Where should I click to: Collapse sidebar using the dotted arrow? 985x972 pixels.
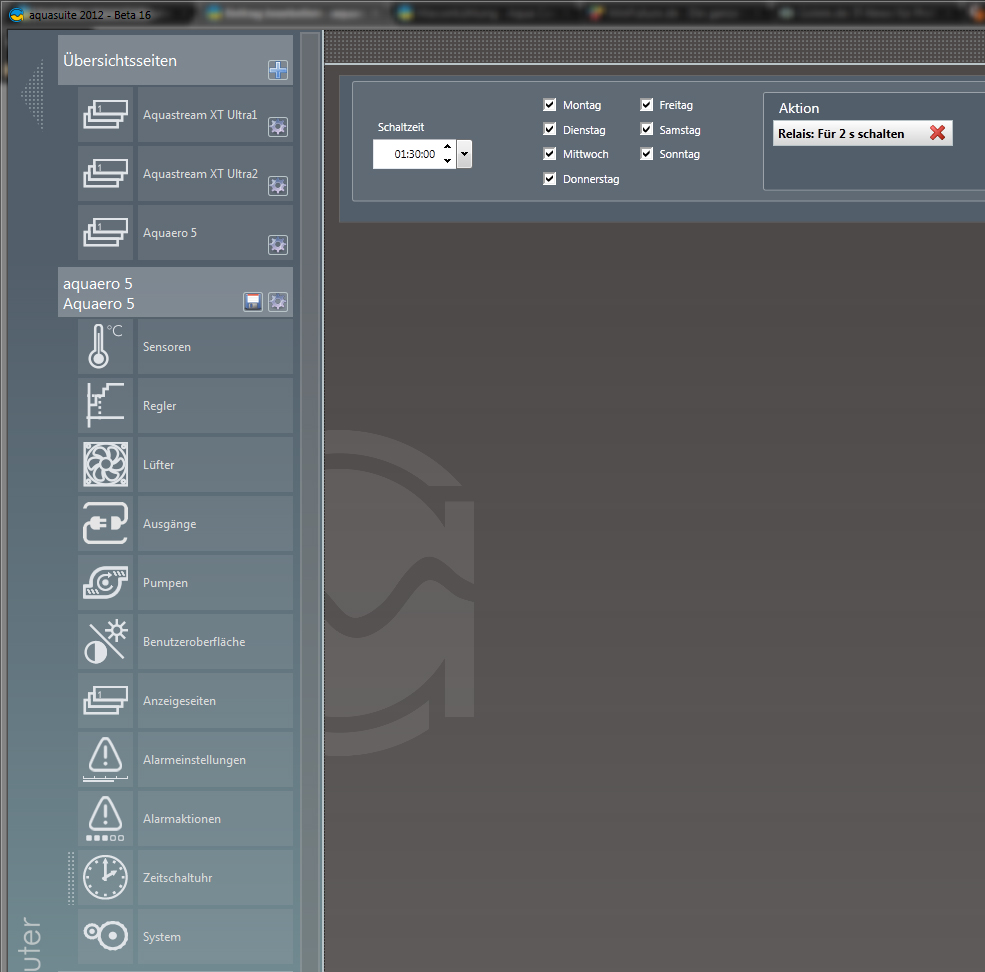coord(33,94)
